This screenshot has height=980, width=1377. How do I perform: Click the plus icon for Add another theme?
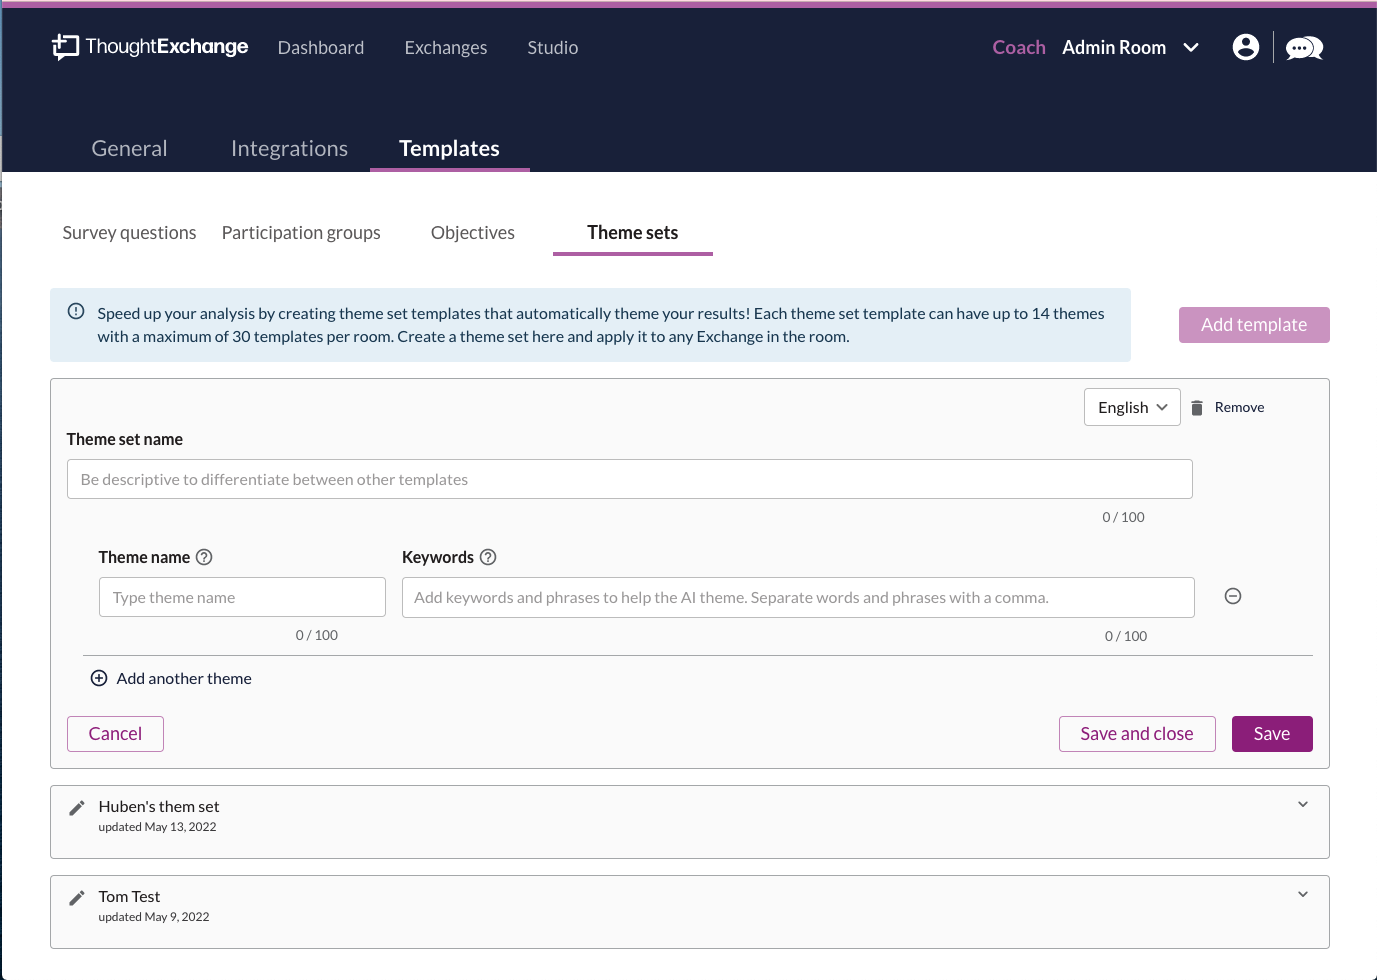click(99, 678)
